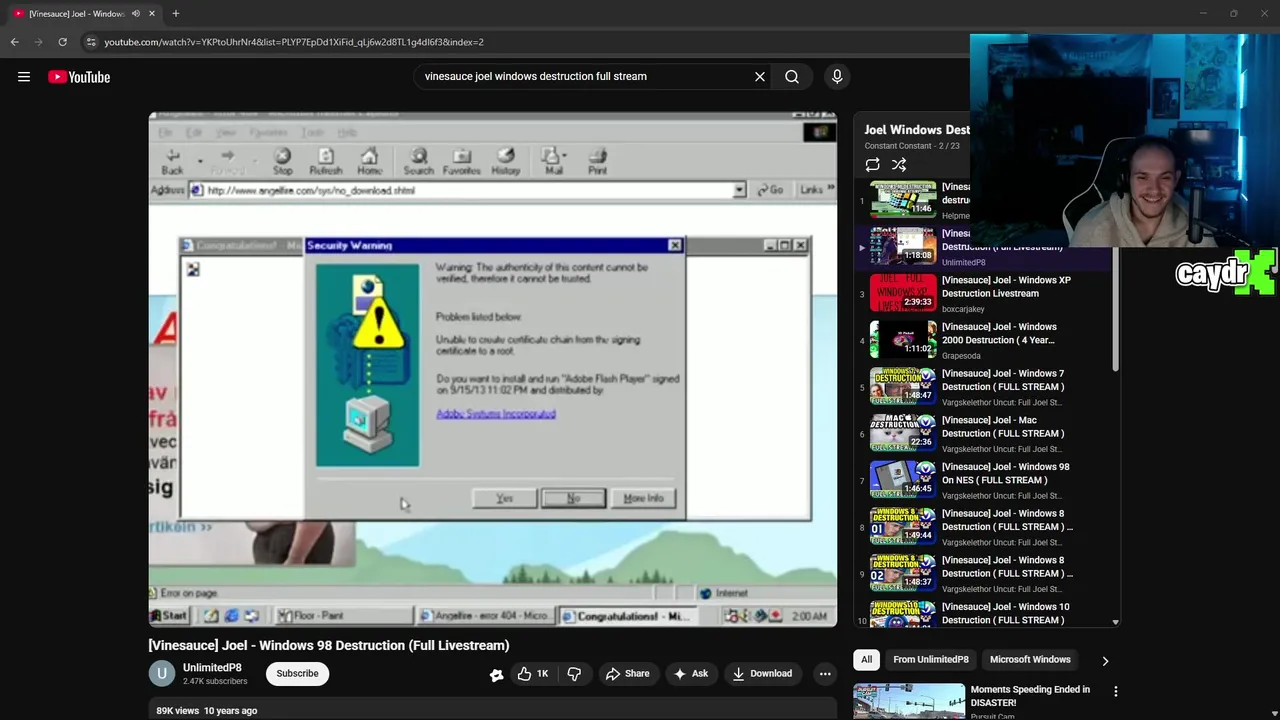Clear the search box with the X
The height and width of the screenshot is (720, 1280).
tap(760, 76)
